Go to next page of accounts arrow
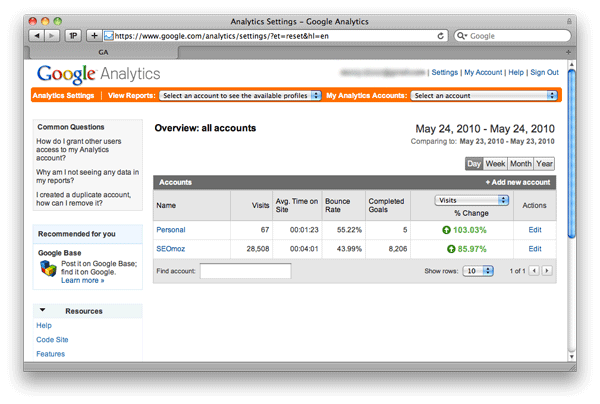The width and height of the screenshot is (600, 404). pos(547,271)
